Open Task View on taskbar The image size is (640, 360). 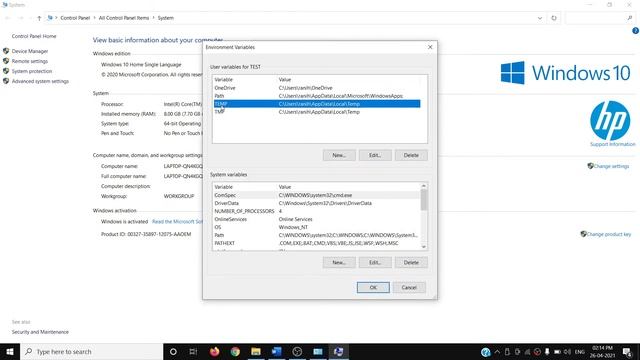point(193,351)
